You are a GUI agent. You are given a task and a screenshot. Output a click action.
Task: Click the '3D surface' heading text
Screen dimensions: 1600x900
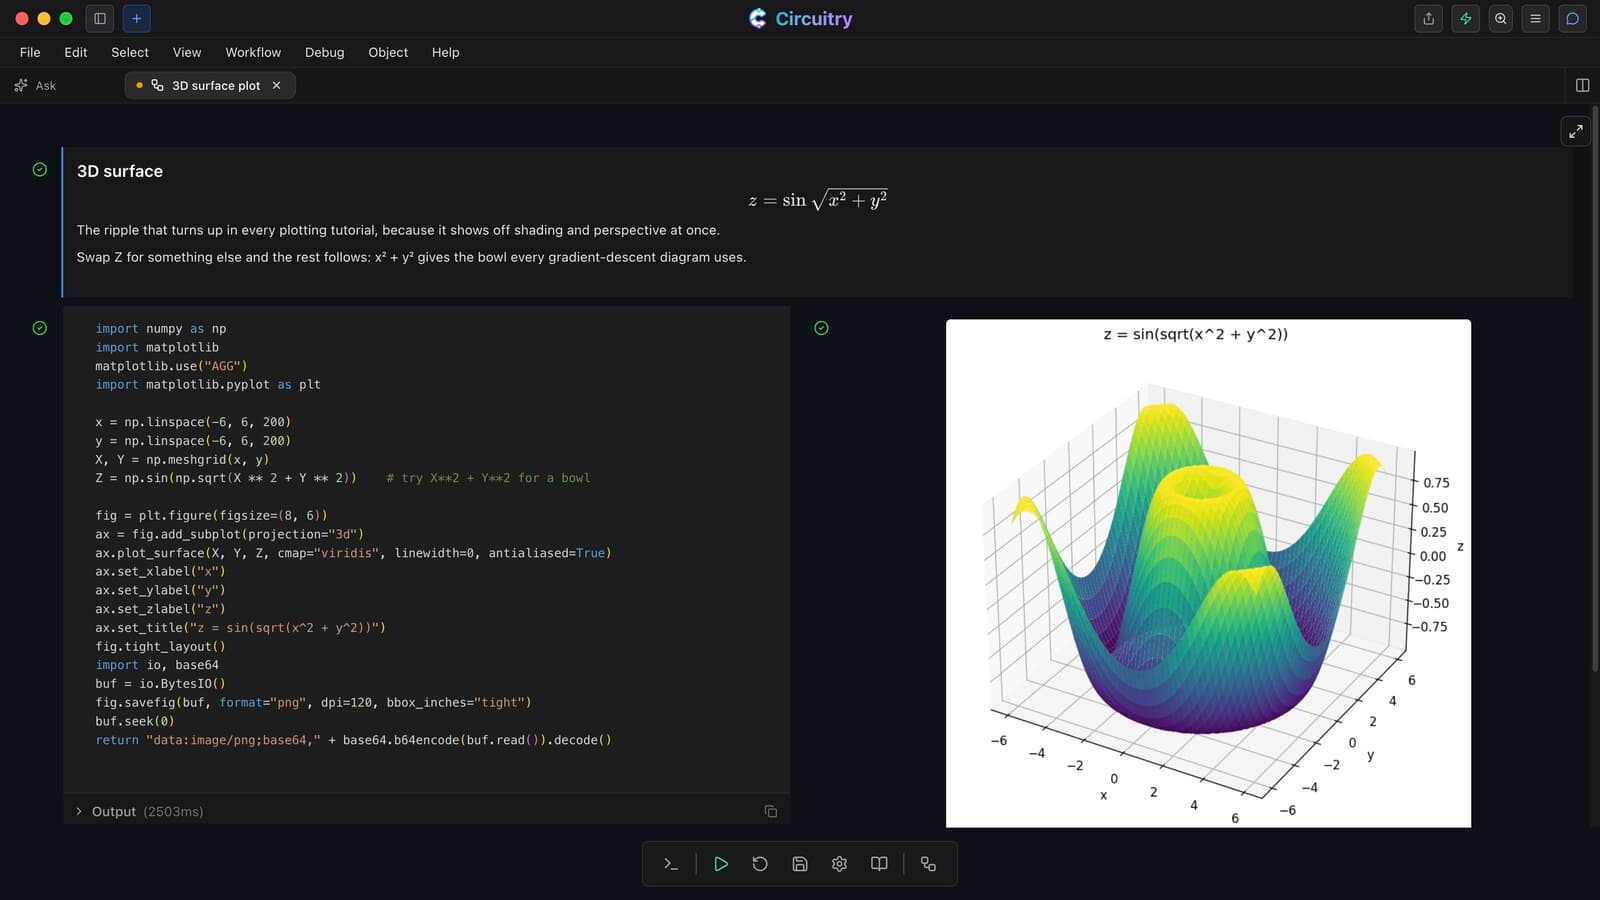(120, 171)
